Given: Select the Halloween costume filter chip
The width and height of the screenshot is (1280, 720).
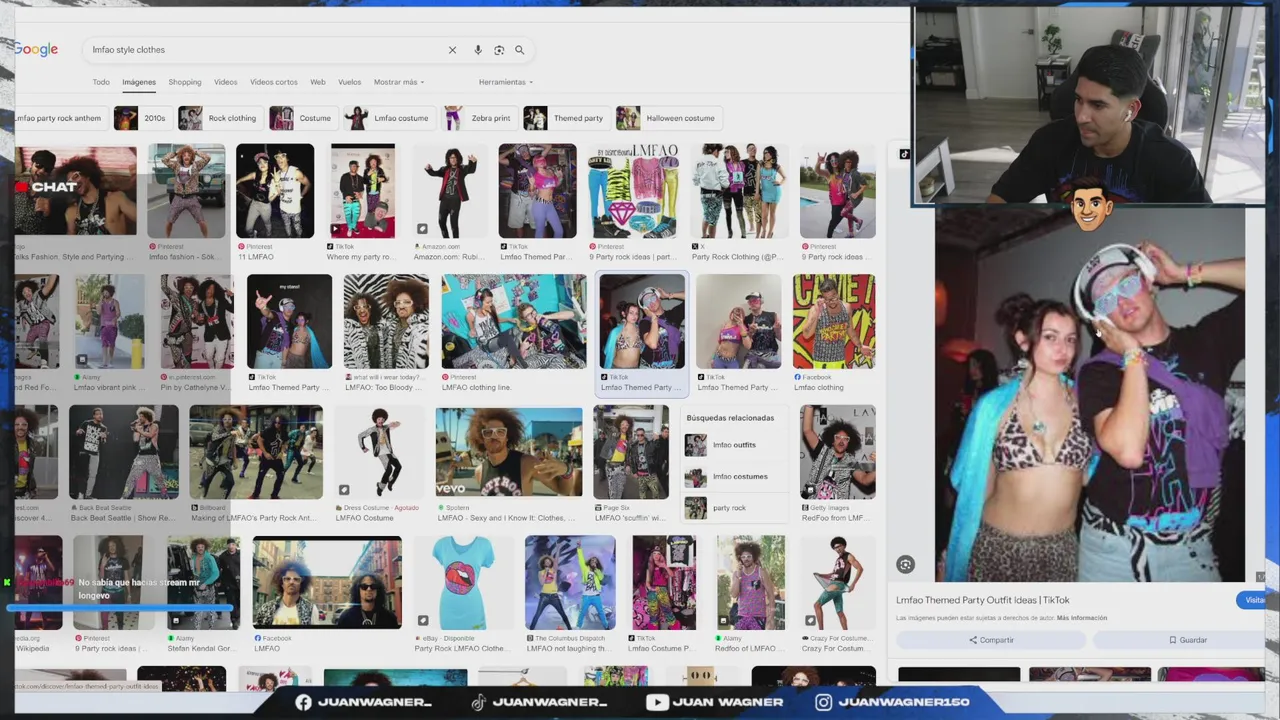Looking at the screenshot, I should coord(667,118).
